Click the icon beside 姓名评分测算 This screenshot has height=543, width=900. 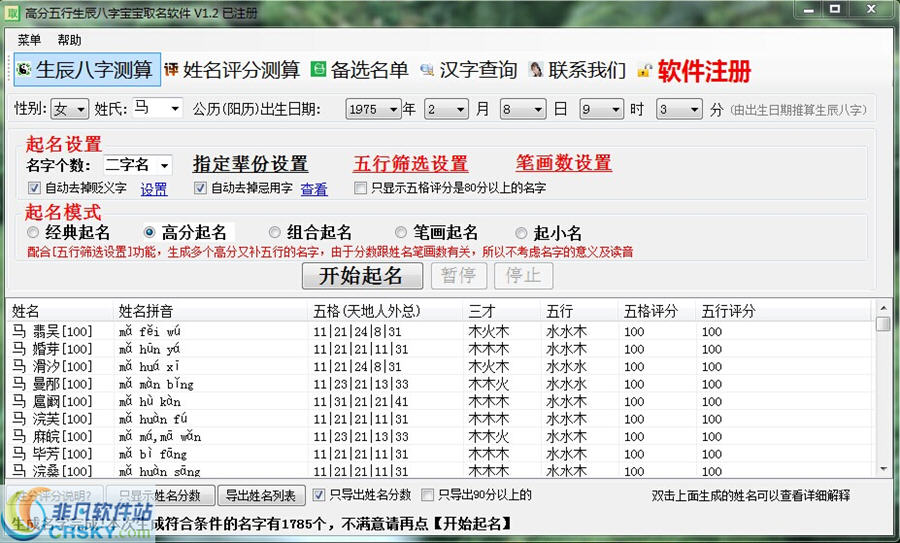[x=171, y=69]
